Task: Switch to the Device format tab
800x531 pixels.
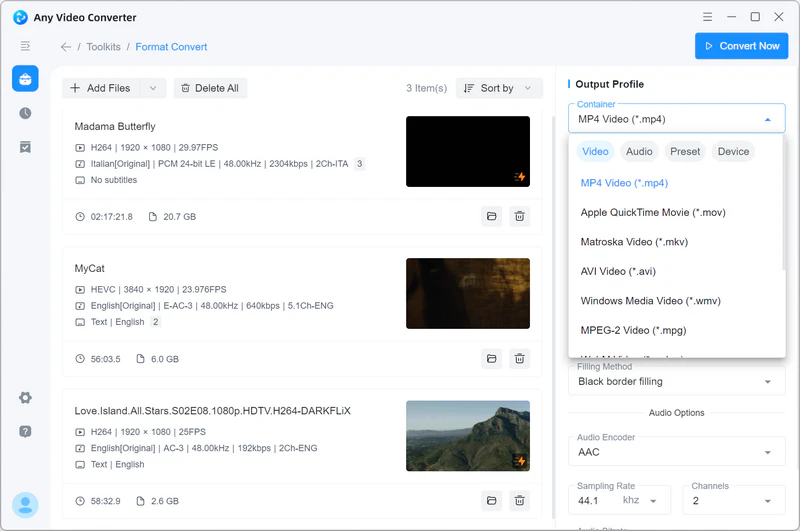Action: (733, 152)
